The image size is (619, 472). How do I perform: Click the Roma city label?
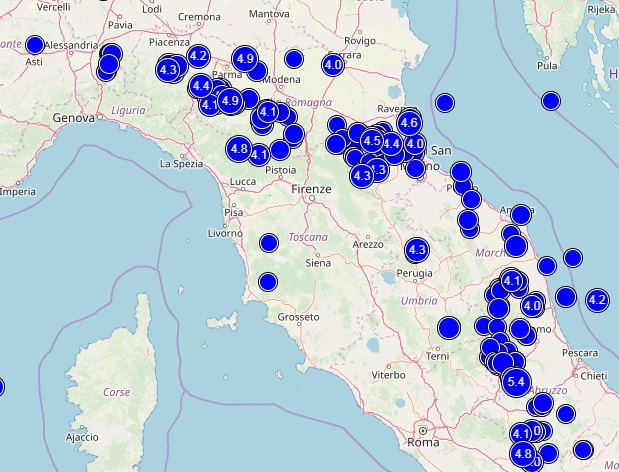422,442
